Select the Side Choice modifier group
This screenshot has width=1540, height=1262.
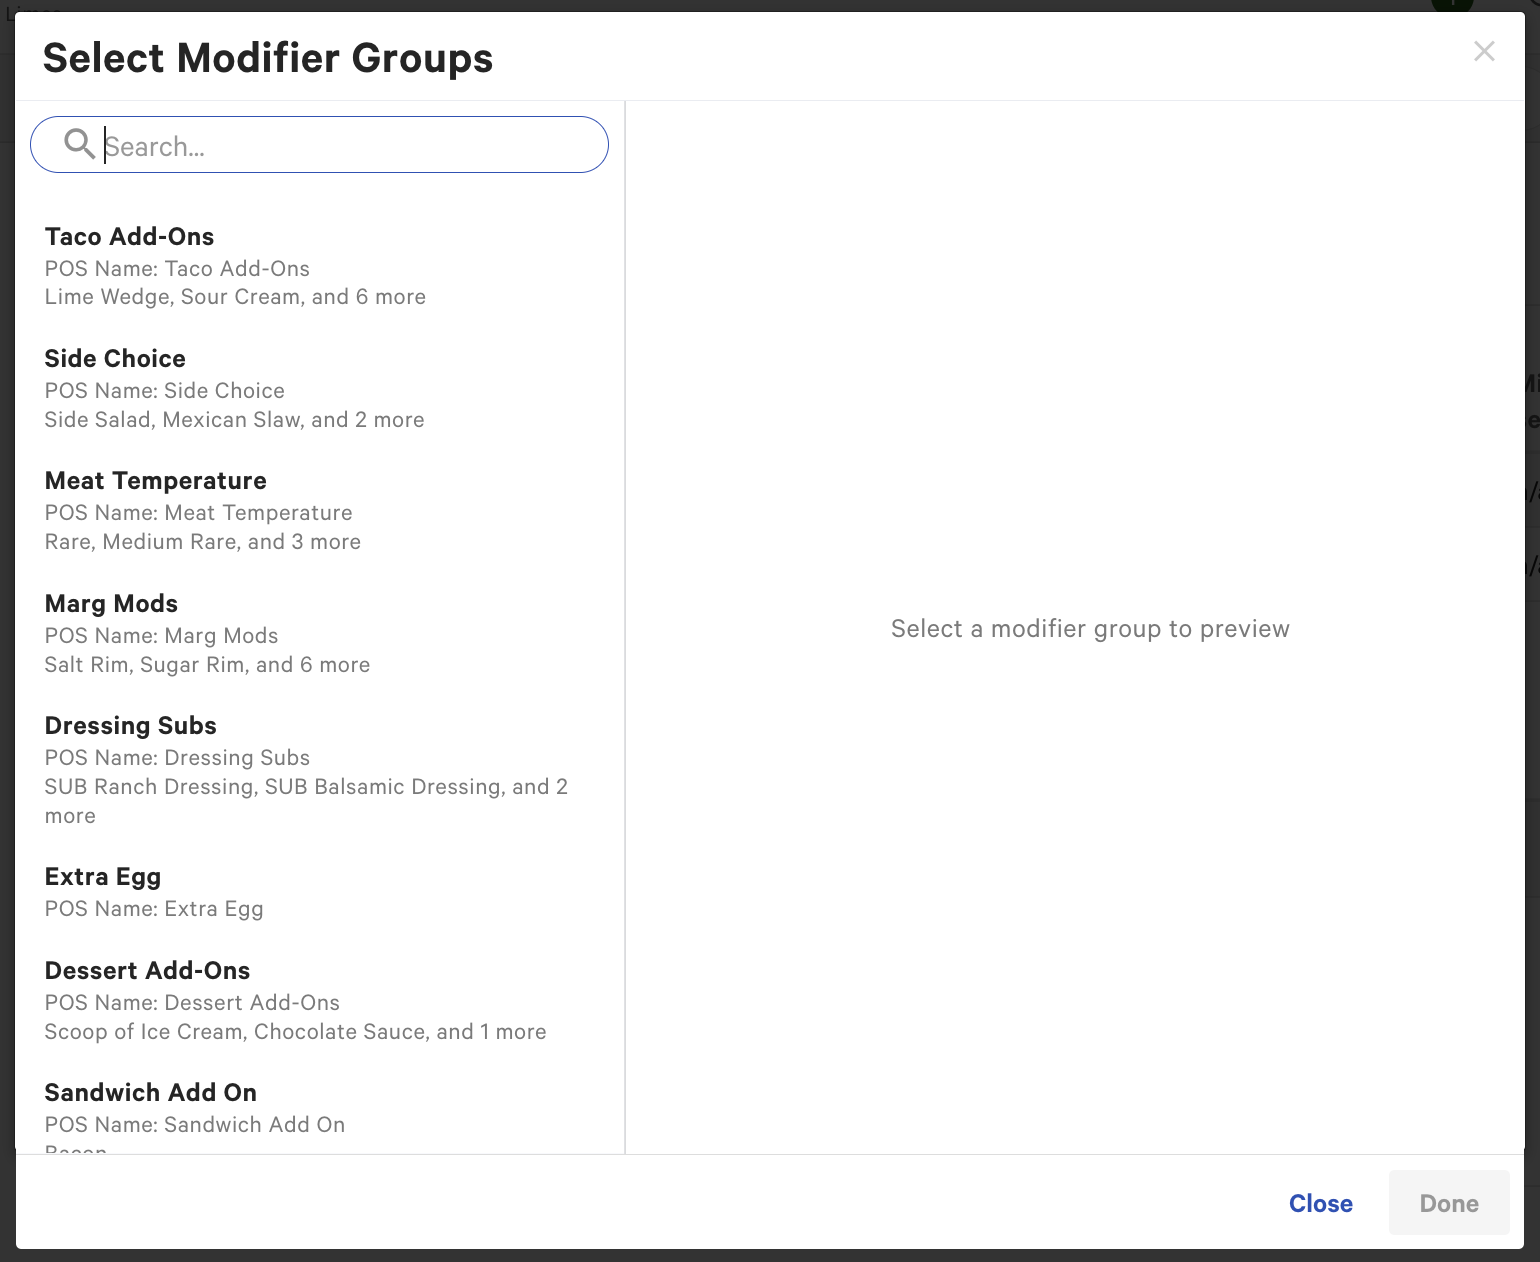[115, 358]
